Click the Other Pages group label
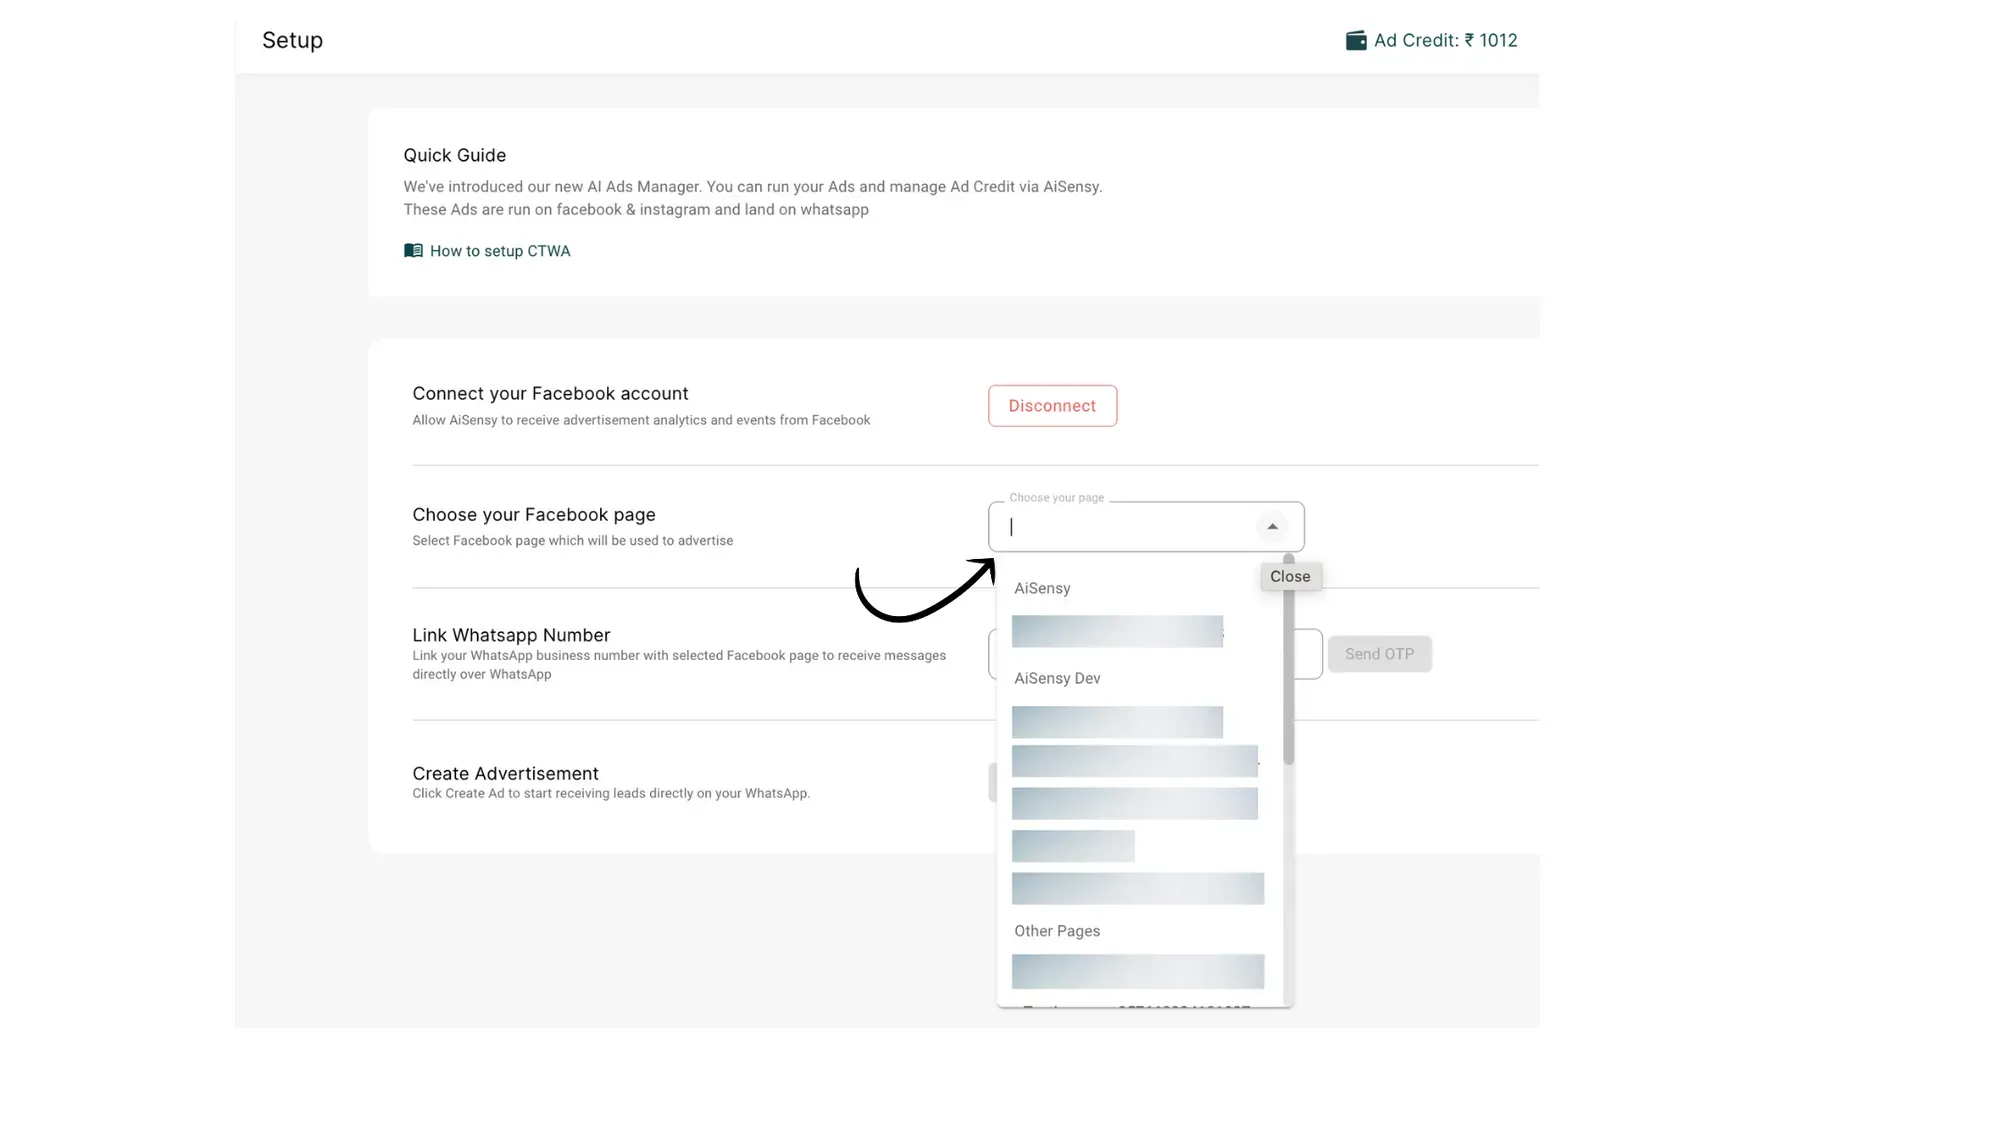This screenshot has width=2000, height=1125. 1057,931
